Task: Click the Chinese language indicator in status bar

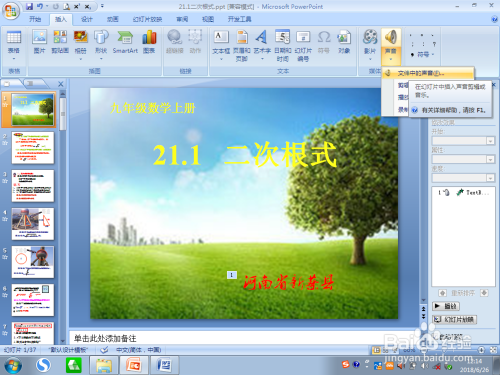Action: (x=139, y=350)
